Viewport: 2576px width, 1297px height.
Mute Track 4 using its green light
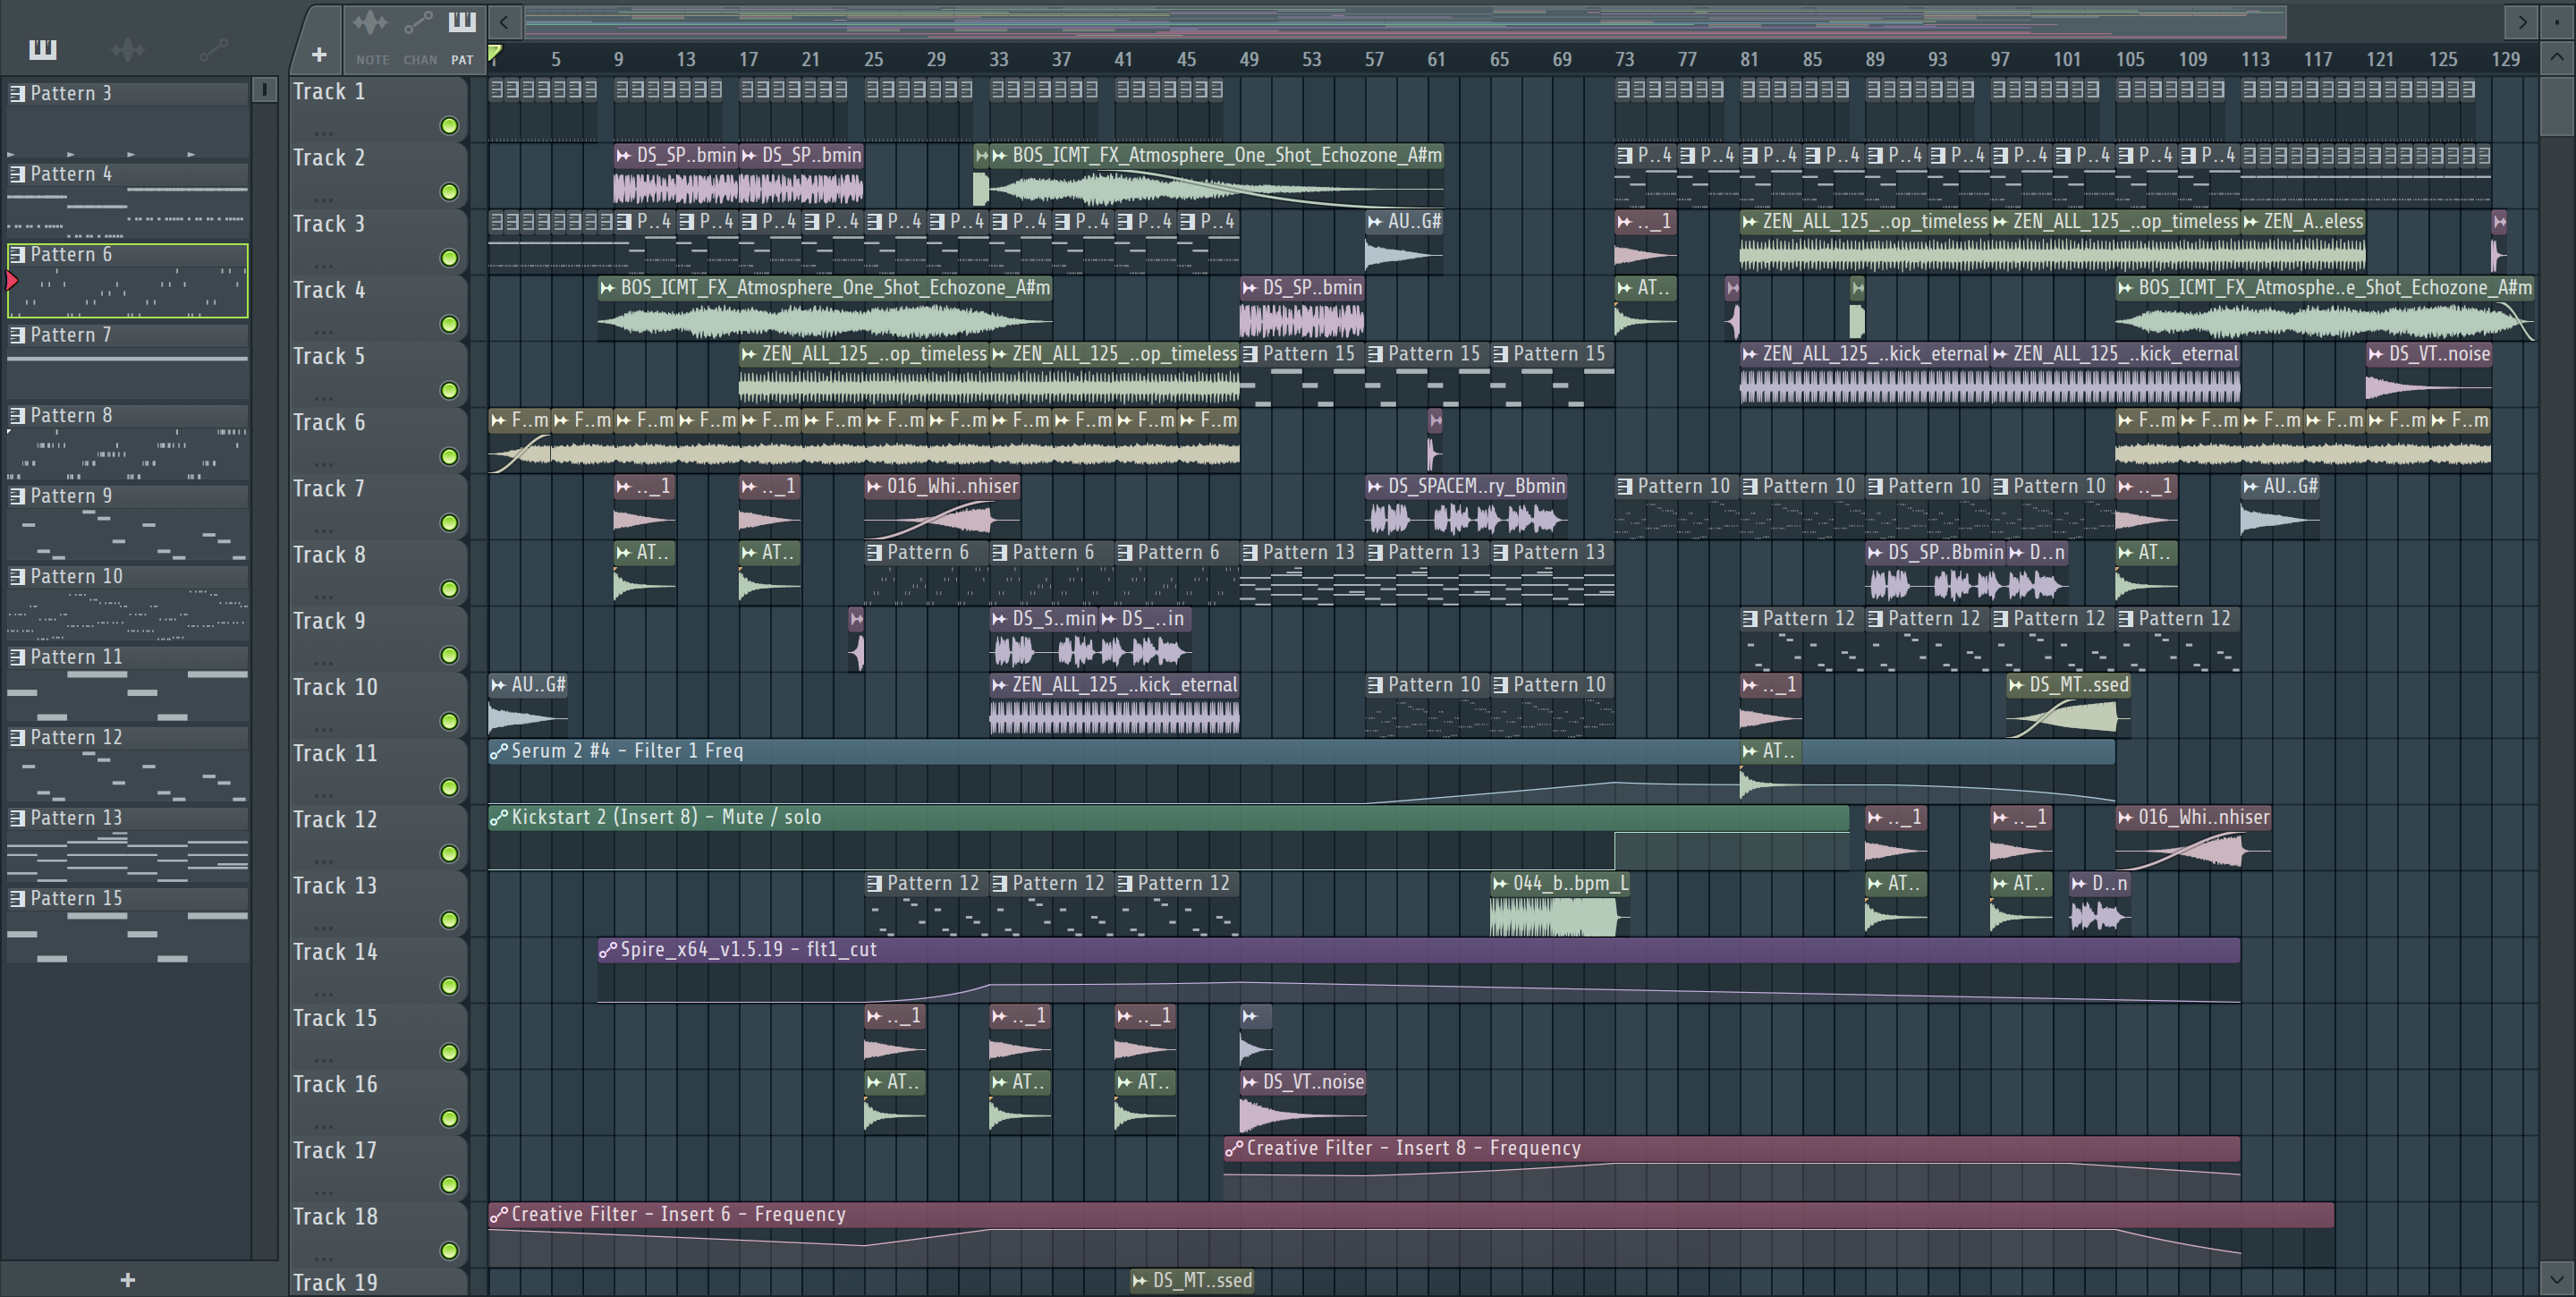449,324
